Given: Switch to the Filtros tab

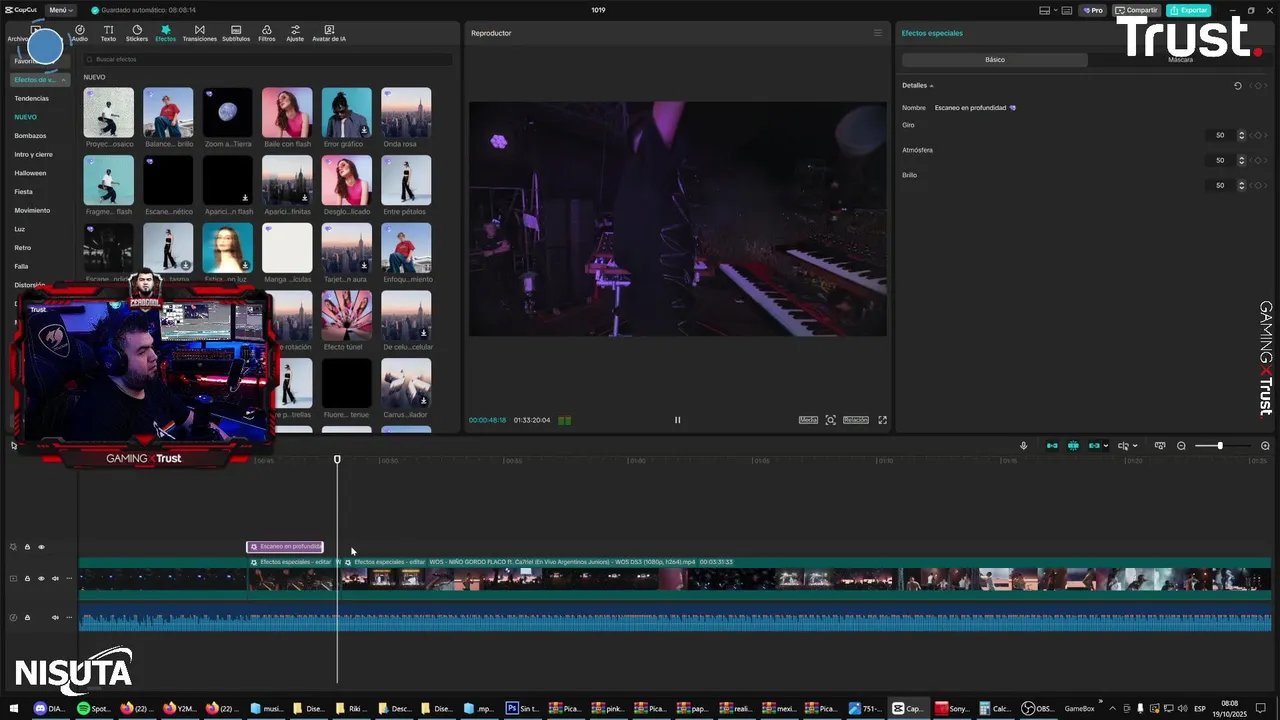Looking at the screenshot, I should pos(266,34).
